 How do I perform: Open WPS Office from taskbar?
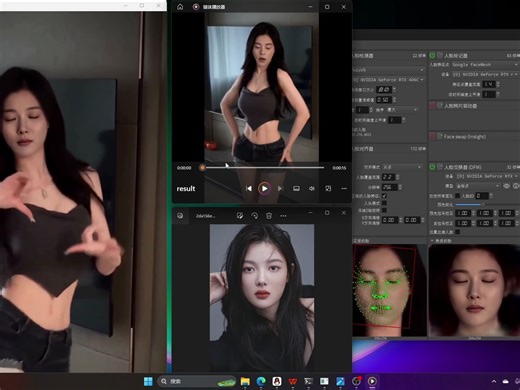[293, 381]
